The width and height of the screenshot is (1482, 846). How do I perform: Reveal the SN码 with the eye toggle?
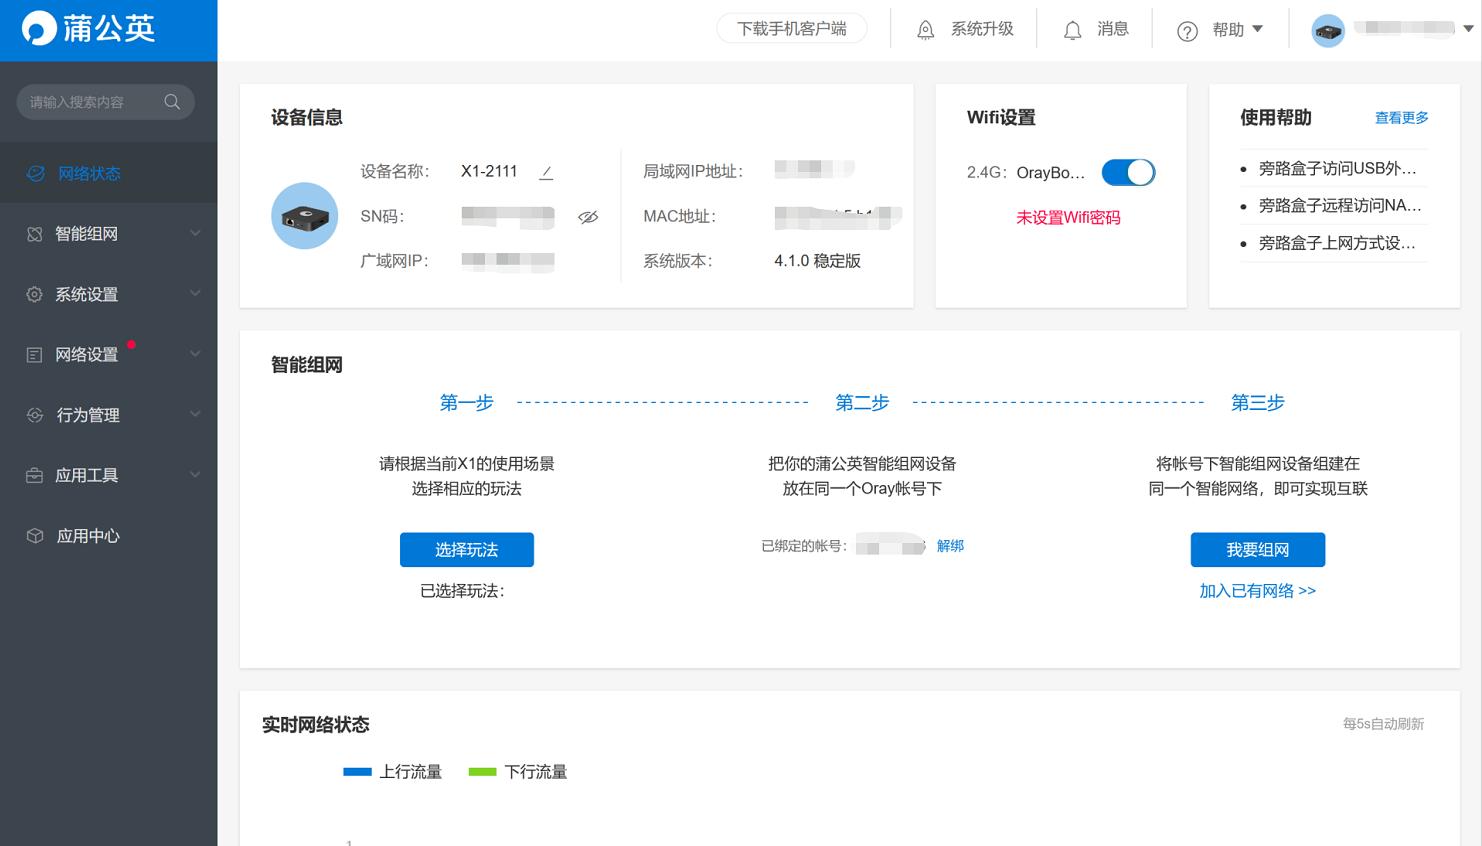(589, 216)
